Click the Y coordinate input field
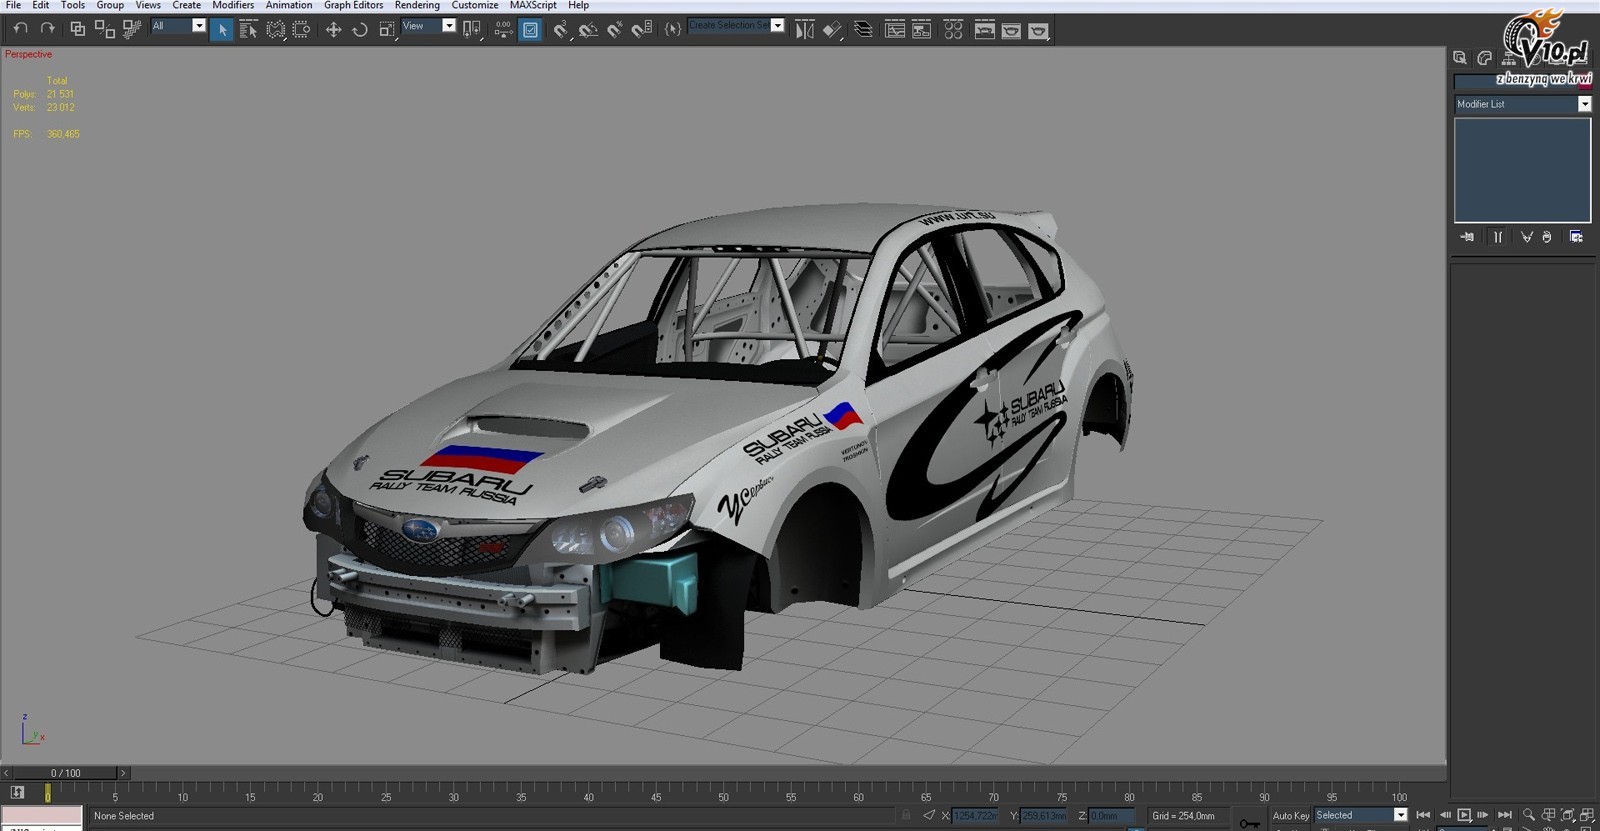 tap(1043, 816)
